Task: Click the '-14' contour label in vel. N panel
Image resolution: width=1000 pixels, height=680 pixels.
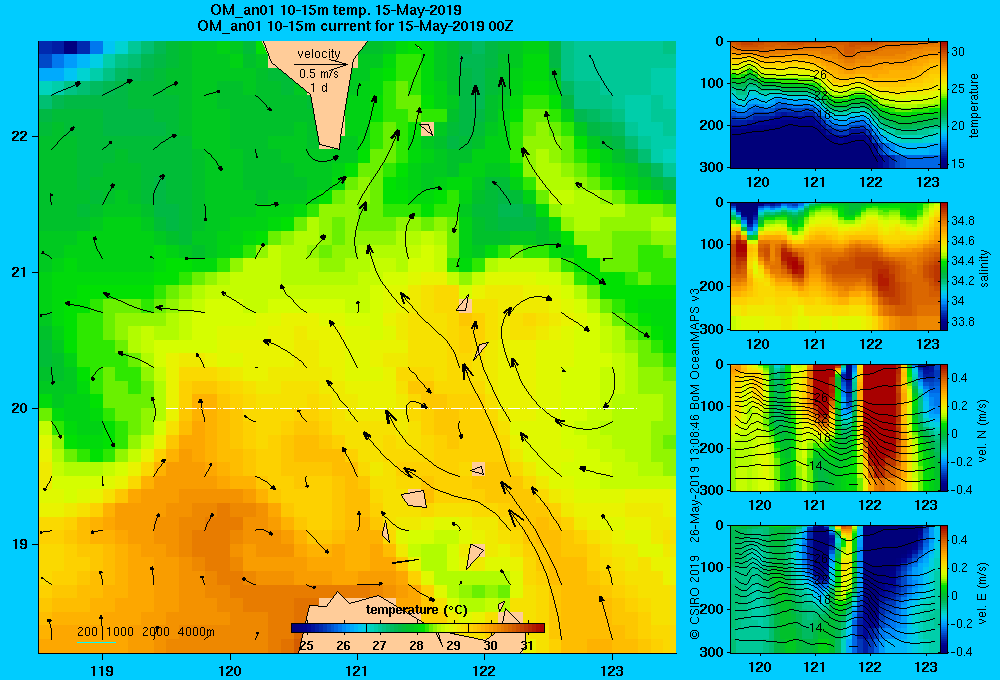Action: coord(814,466)
